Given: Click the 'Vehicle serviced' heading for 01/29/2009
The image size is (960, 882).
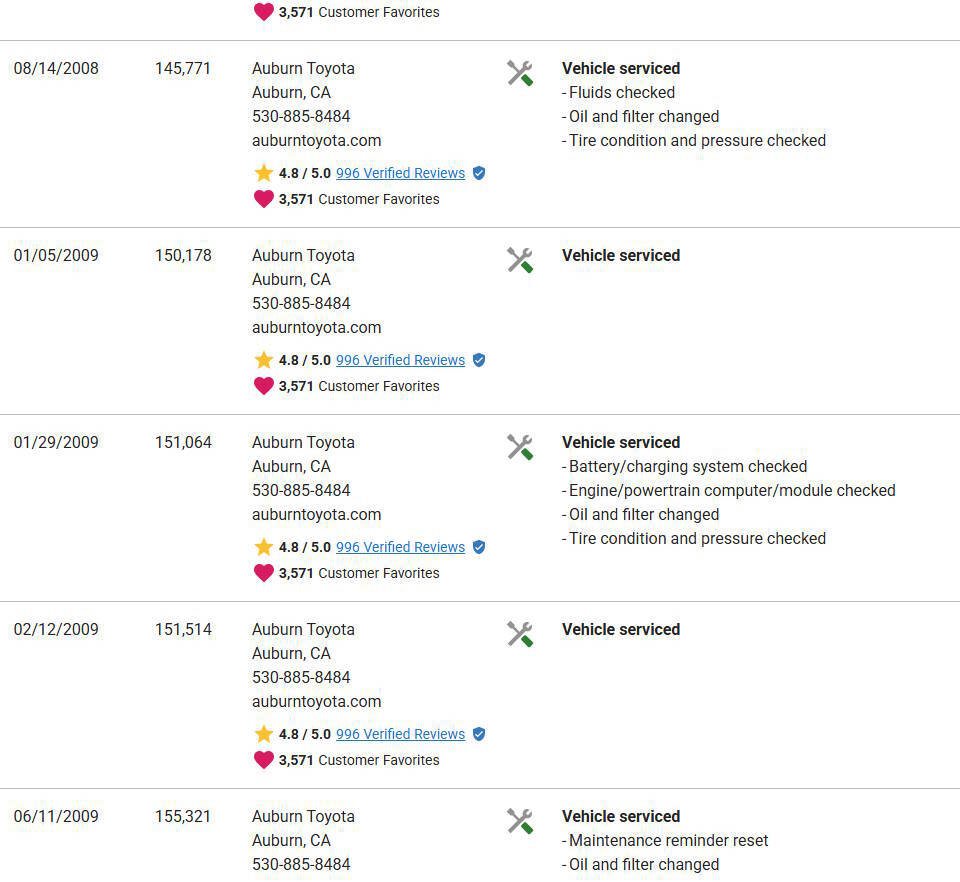Looking at the screenshot, I should pos(621,443).
